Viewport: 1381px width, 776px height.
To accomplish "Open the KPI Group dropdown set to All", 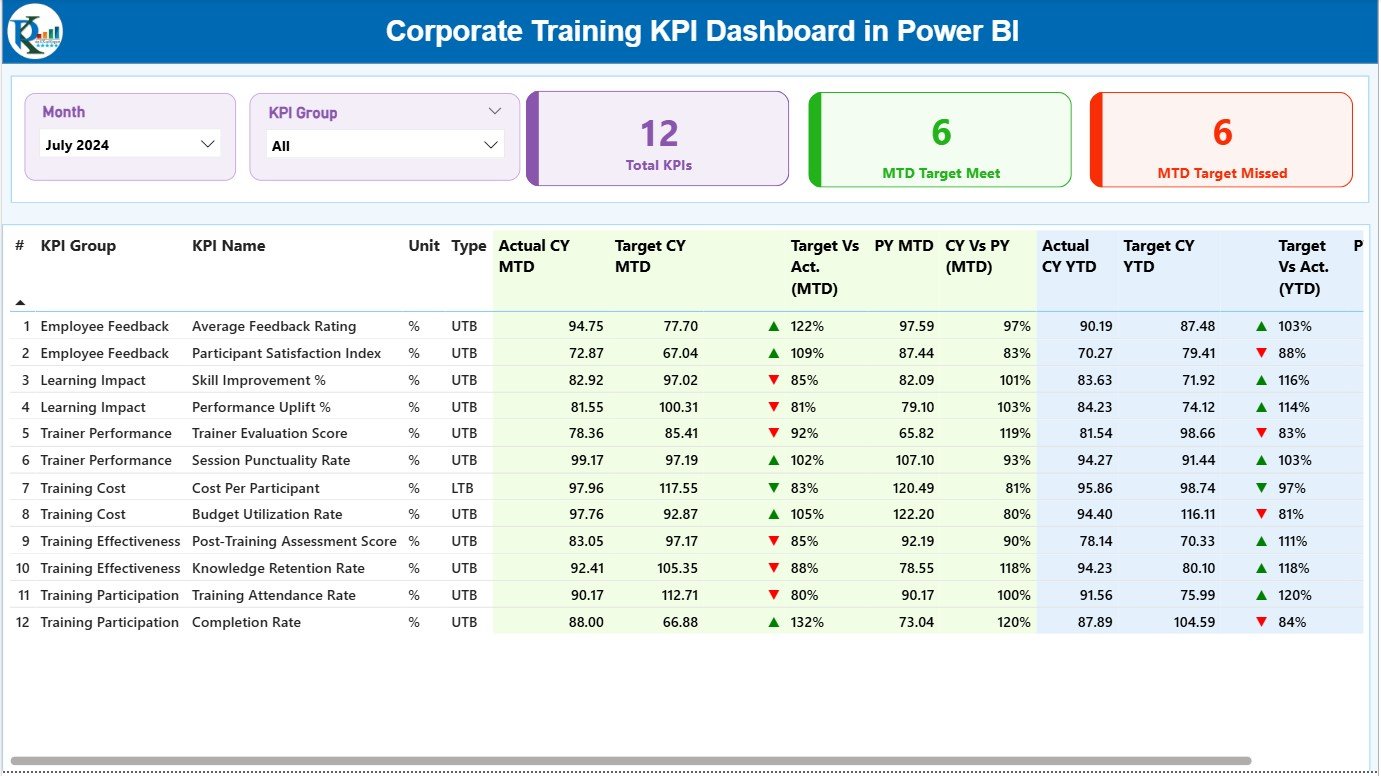I will [x=490, y=145].
